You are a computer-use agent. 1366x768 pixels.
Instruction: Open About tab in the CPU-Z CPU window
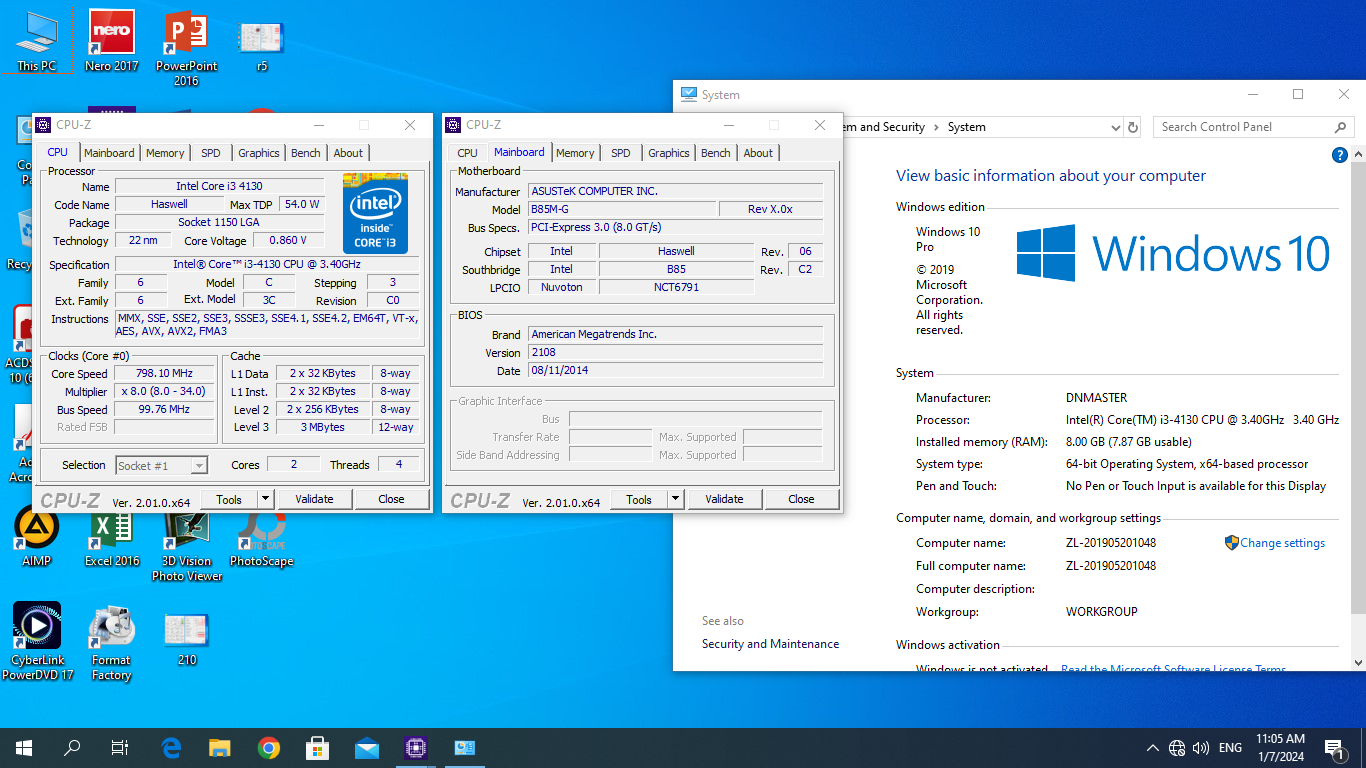[x=348, y=153]
